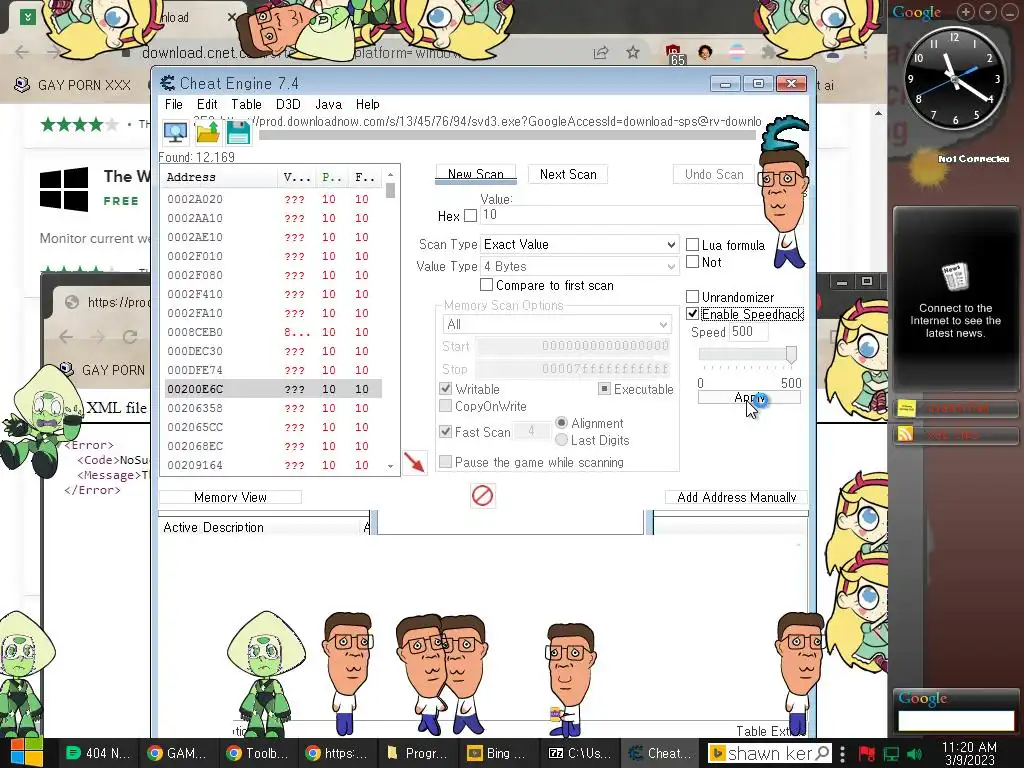Select the Last Digits radio button
Screen dimensions: 1024x768
[561, 440]
